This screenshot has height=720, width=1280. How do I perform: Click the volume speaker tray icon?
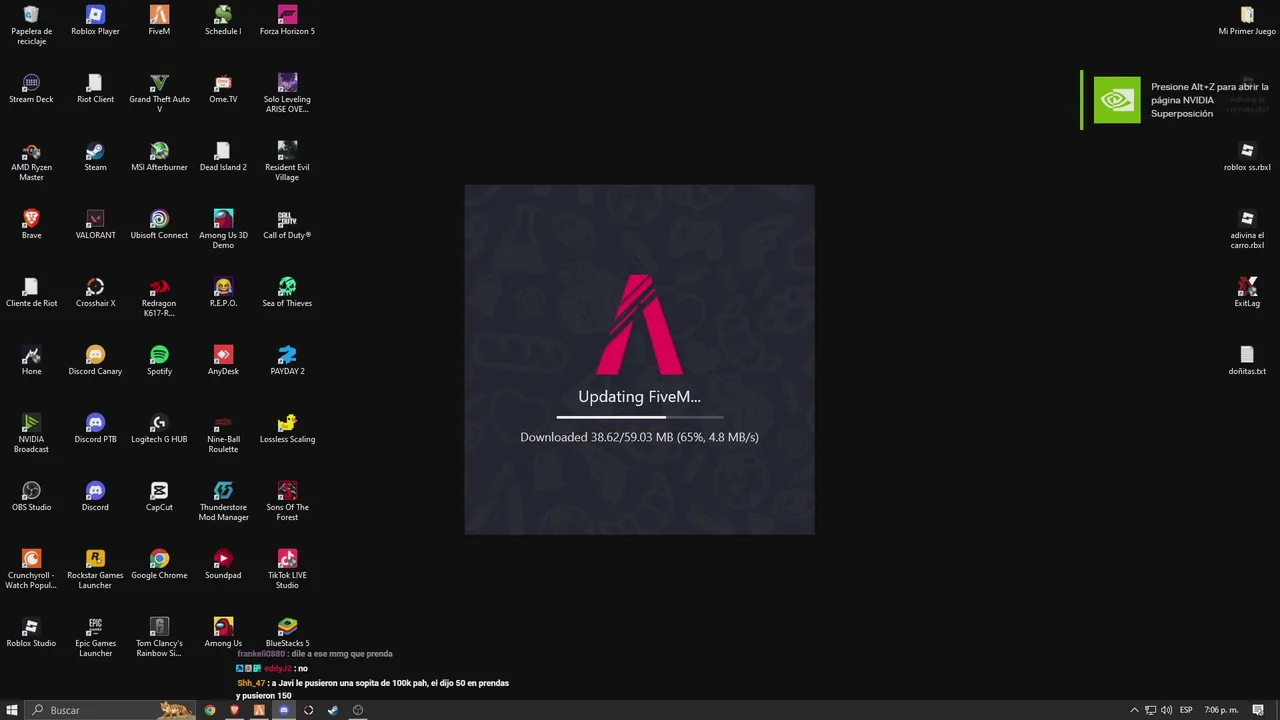(x=1166, y=710)
